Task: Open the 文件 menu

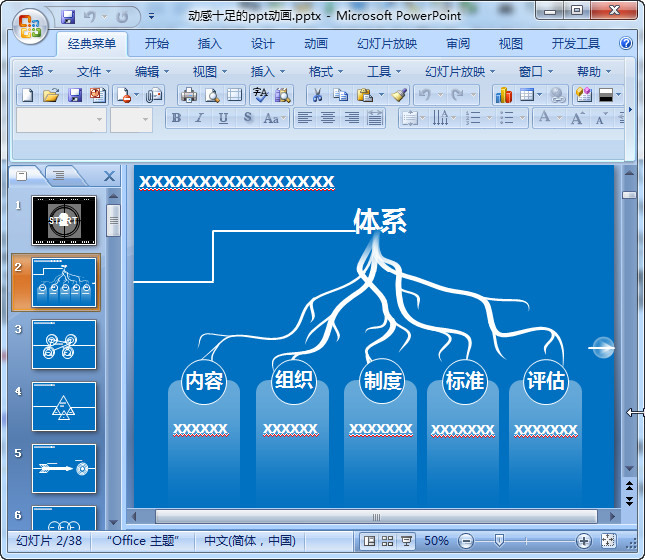Action: (93, 72)
